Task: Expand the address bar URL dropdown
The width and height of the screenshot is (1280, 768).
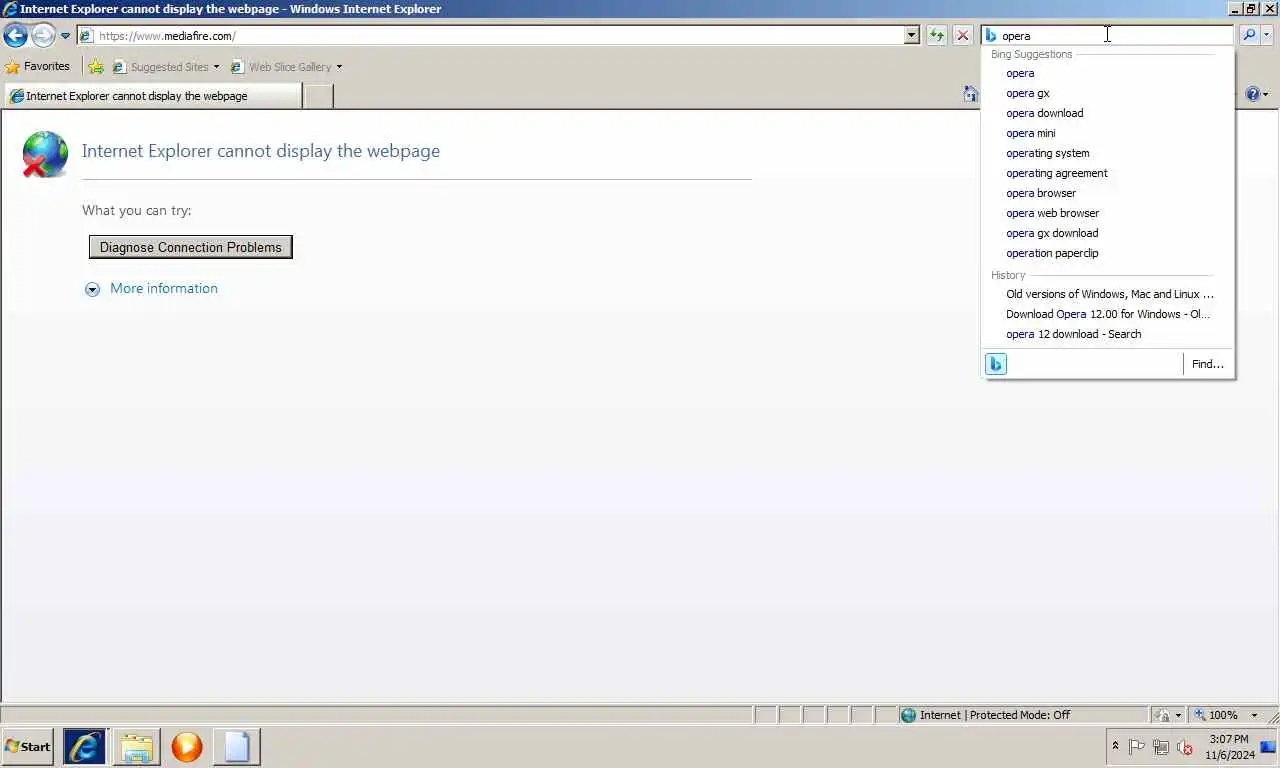Action: (x=911, y=36)
